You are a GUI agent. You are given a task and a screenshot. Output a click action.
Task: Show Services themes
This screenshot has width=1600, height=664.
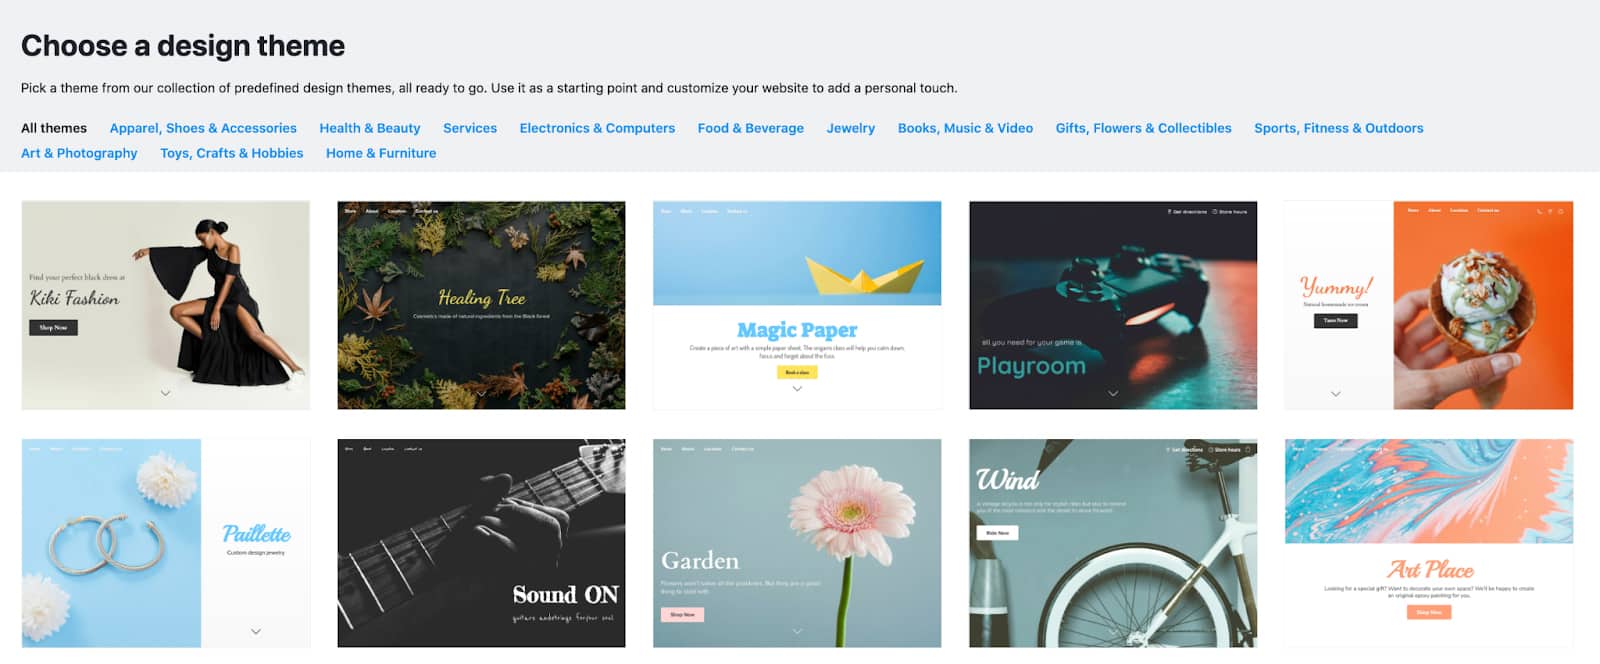(x=470, y=128)
